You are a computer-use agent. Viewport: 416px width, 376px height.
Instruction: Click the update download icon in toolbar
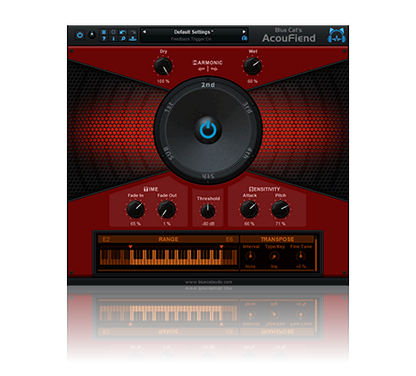point(133,39)
